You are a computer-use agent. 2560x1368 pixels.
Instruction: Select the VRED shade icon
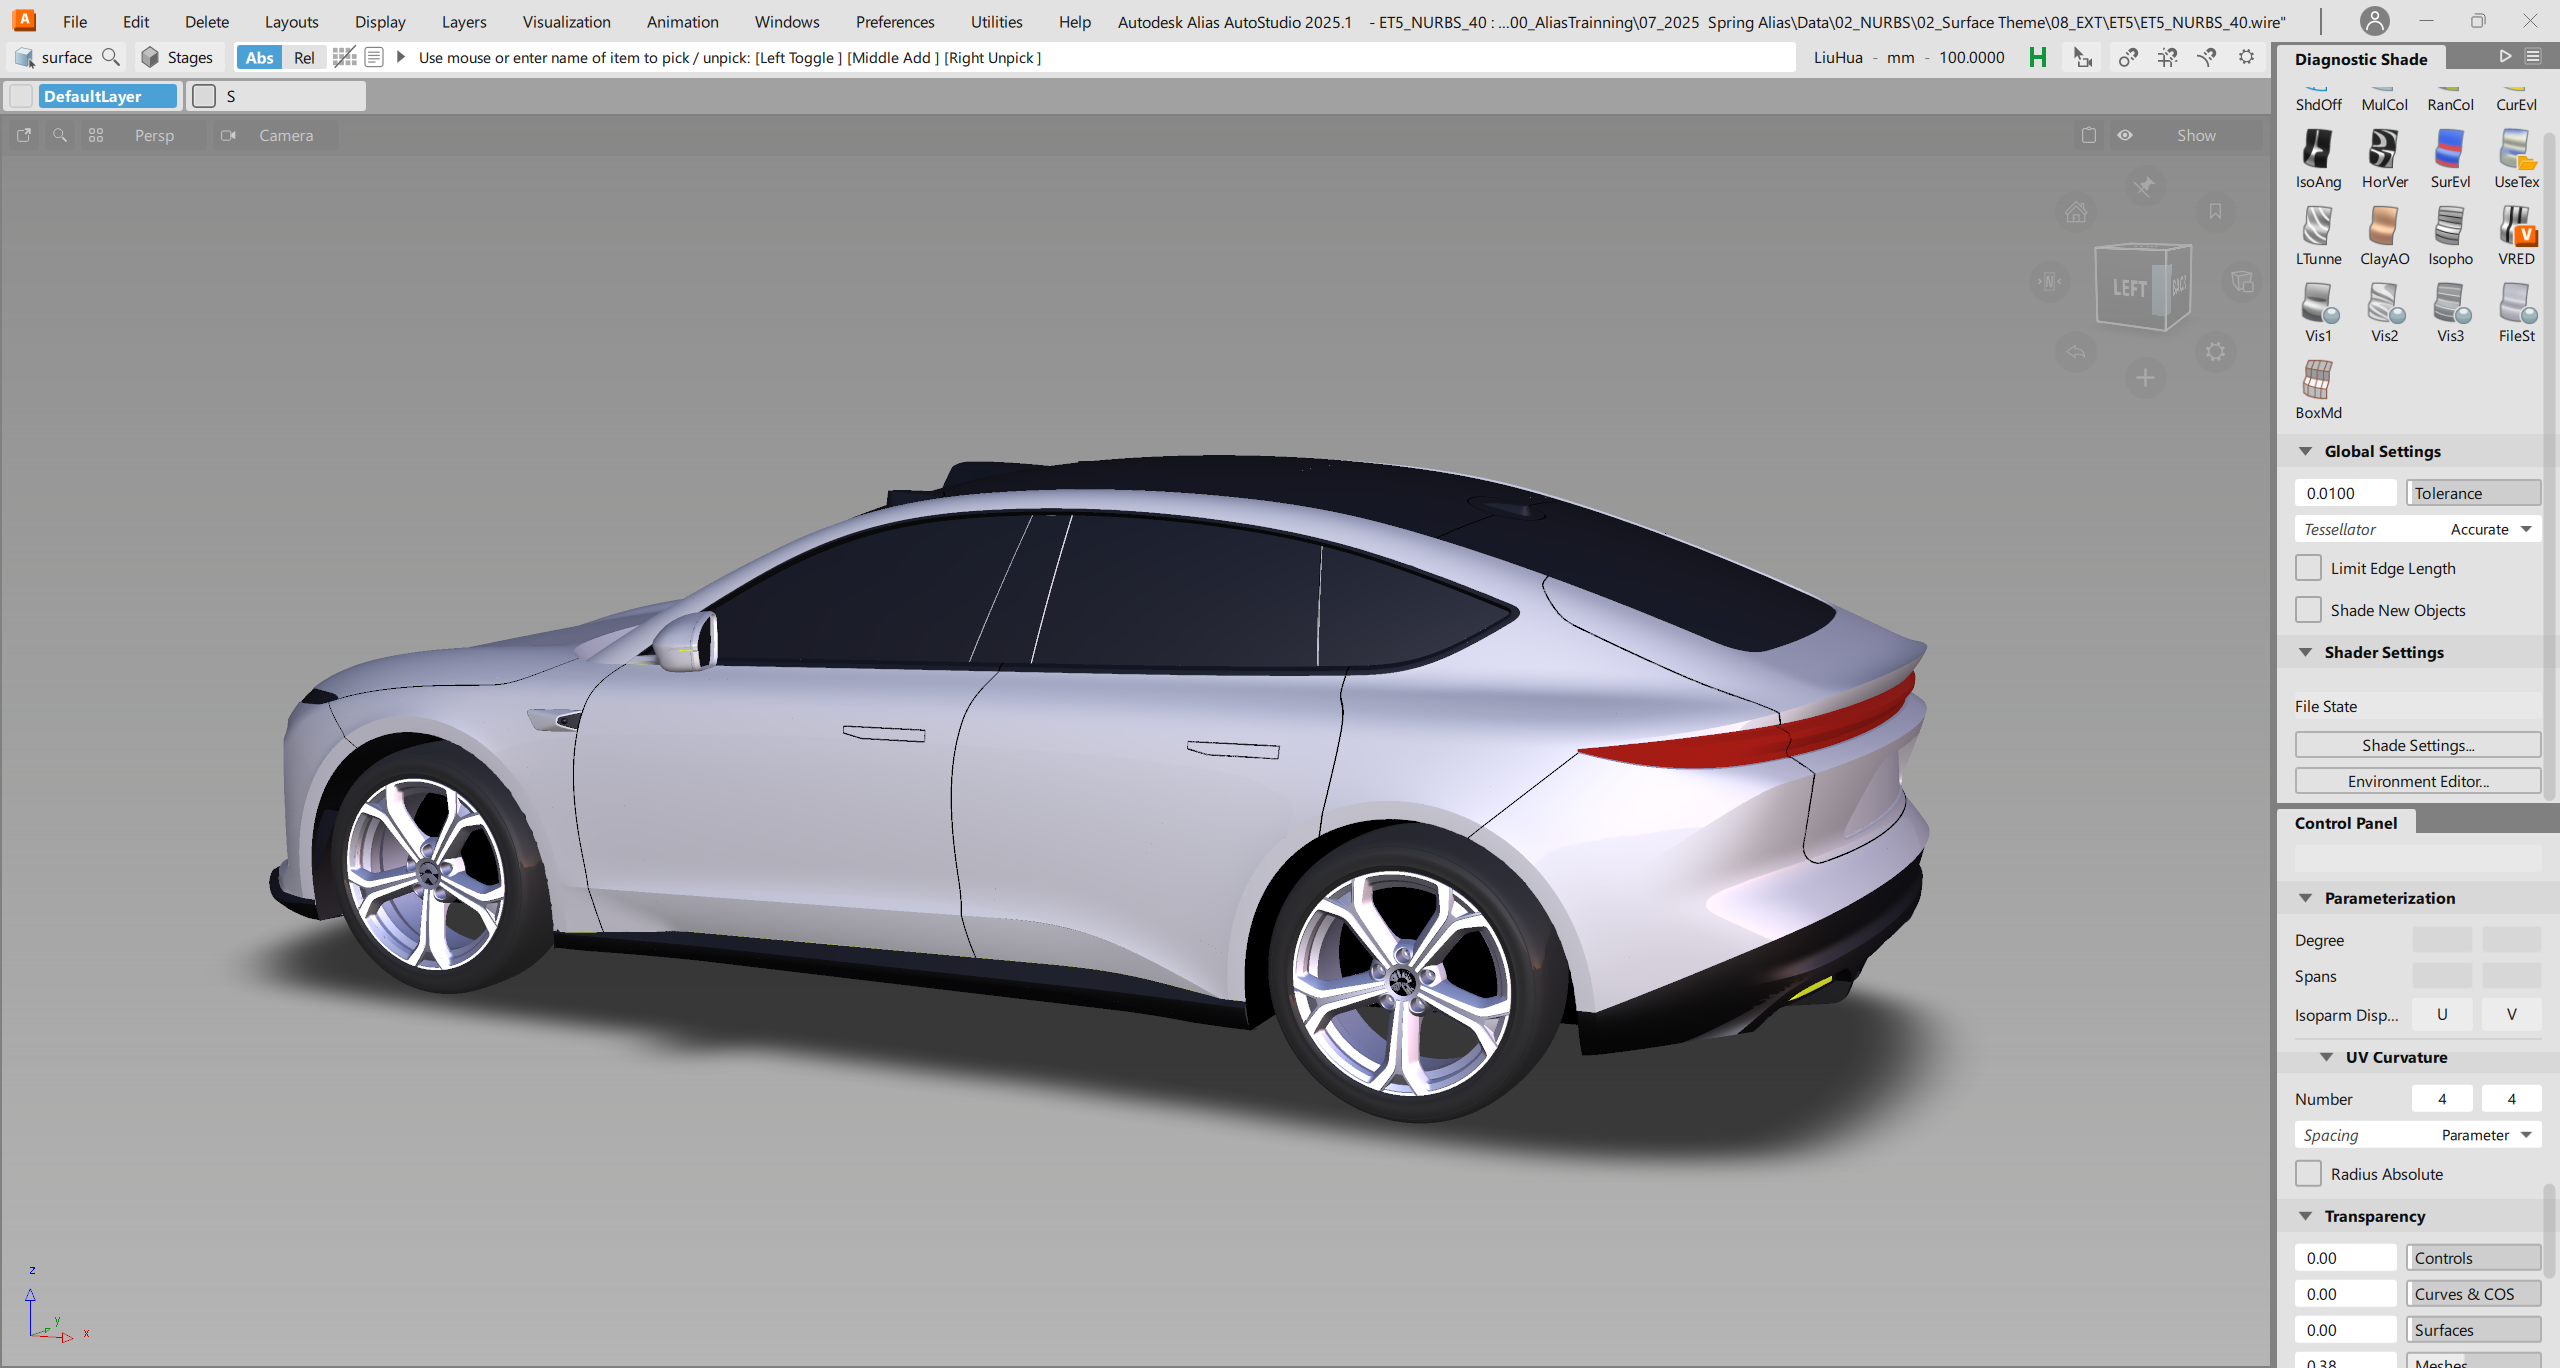coord(2515,227)
